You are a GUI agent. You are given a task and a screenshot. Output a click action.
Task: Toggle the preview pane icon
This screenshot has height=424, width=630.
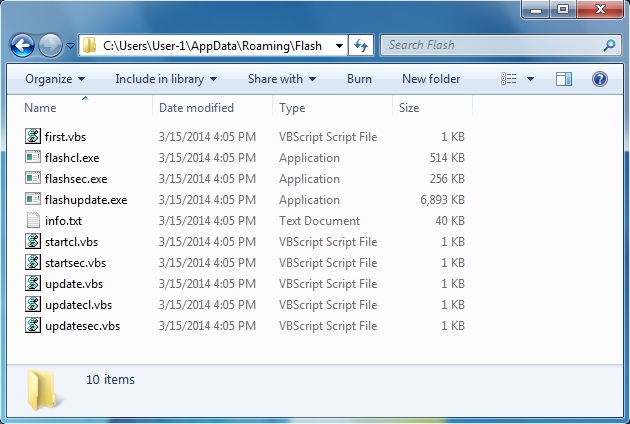564,79
